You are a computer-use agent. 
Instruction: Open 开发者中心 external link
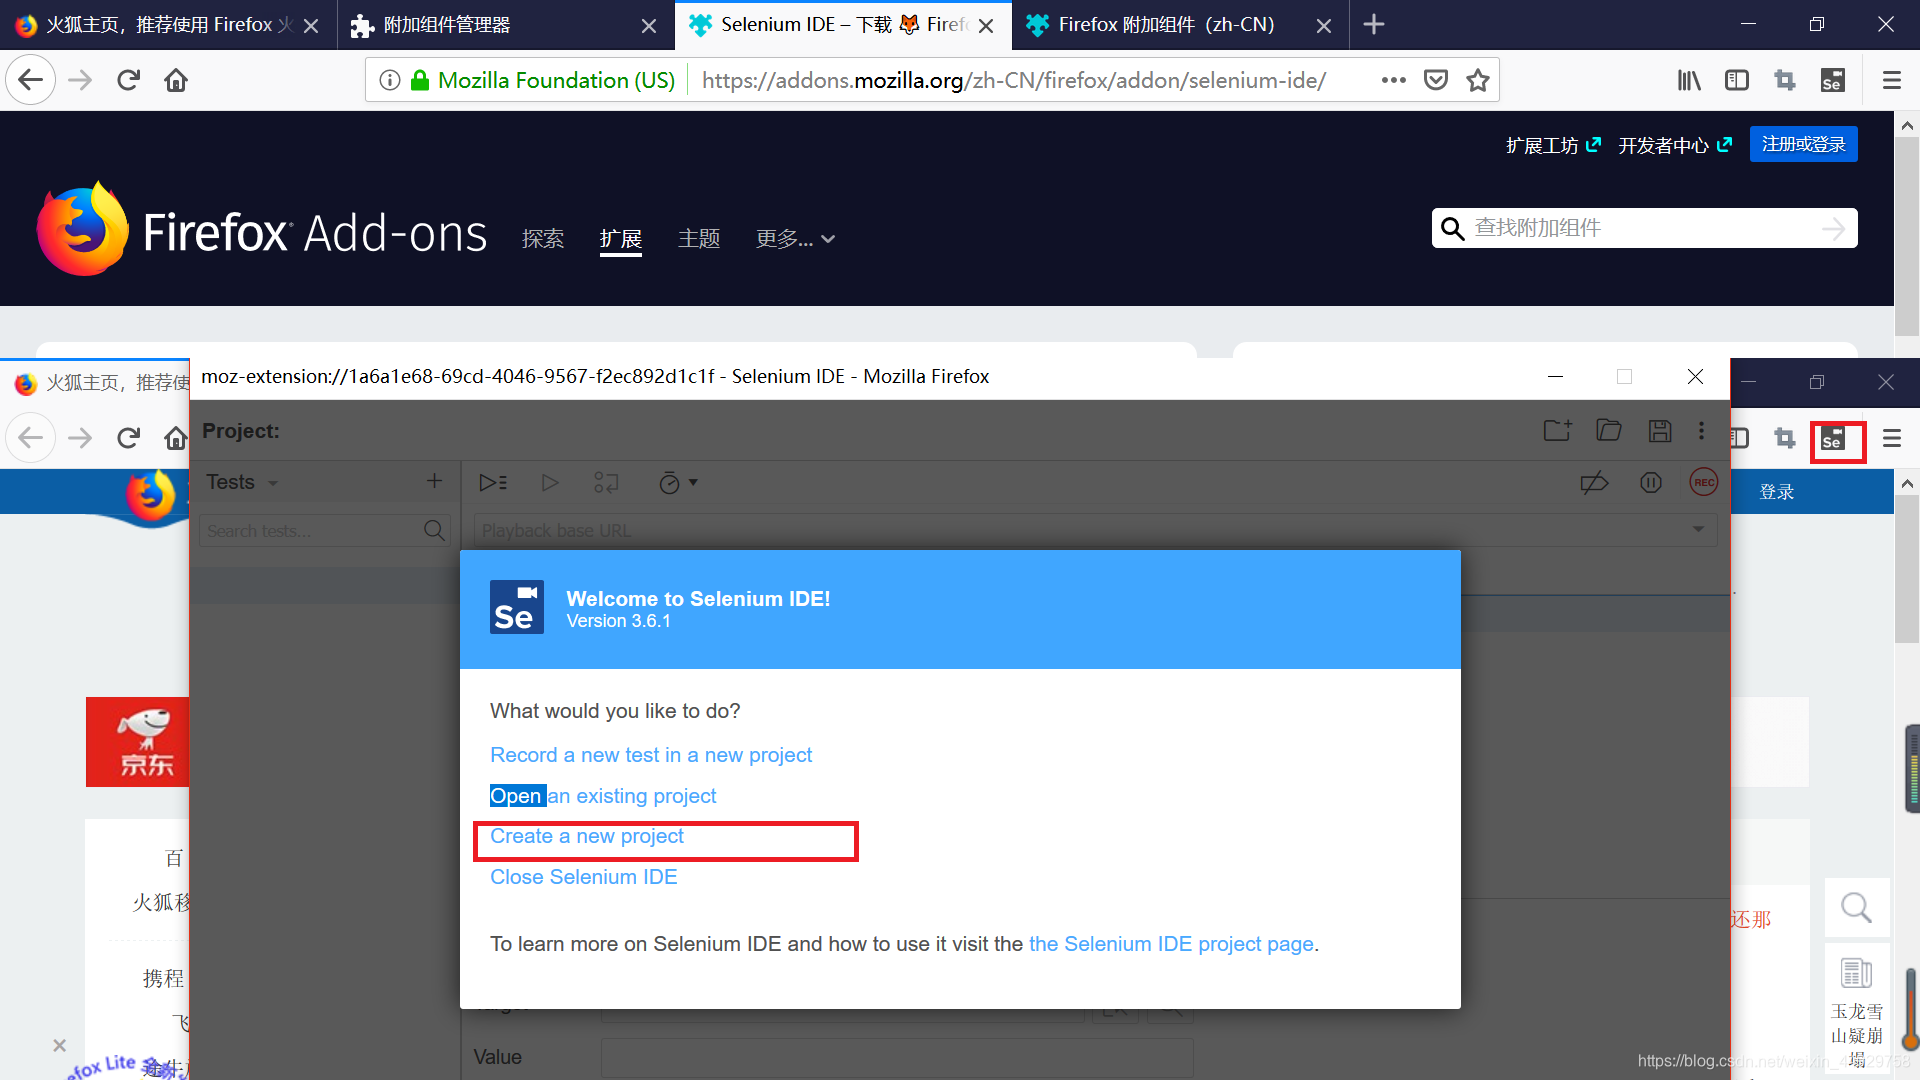pos(1675,146)
